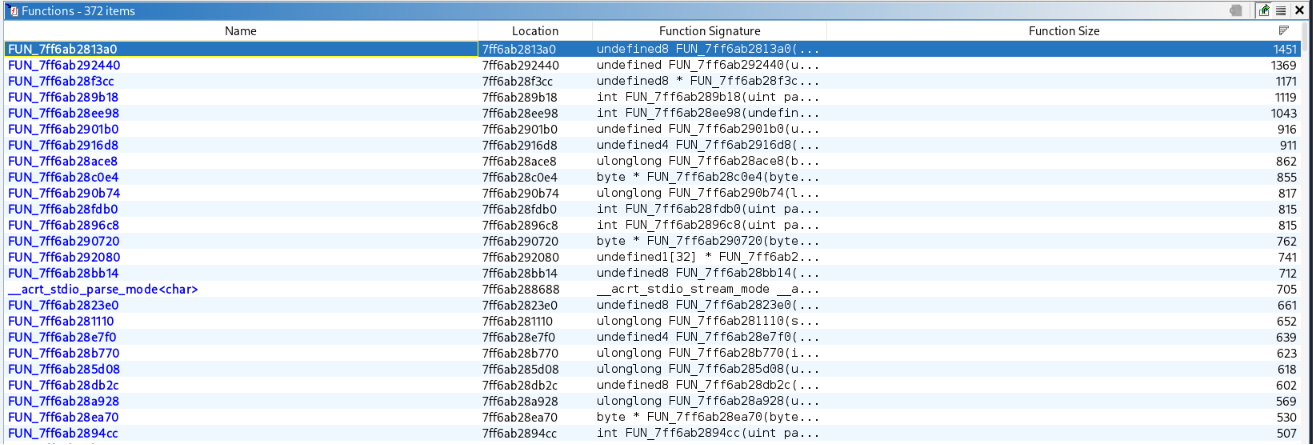Click function size value 1451
1313x445 pixels.
coord(1285,49)
